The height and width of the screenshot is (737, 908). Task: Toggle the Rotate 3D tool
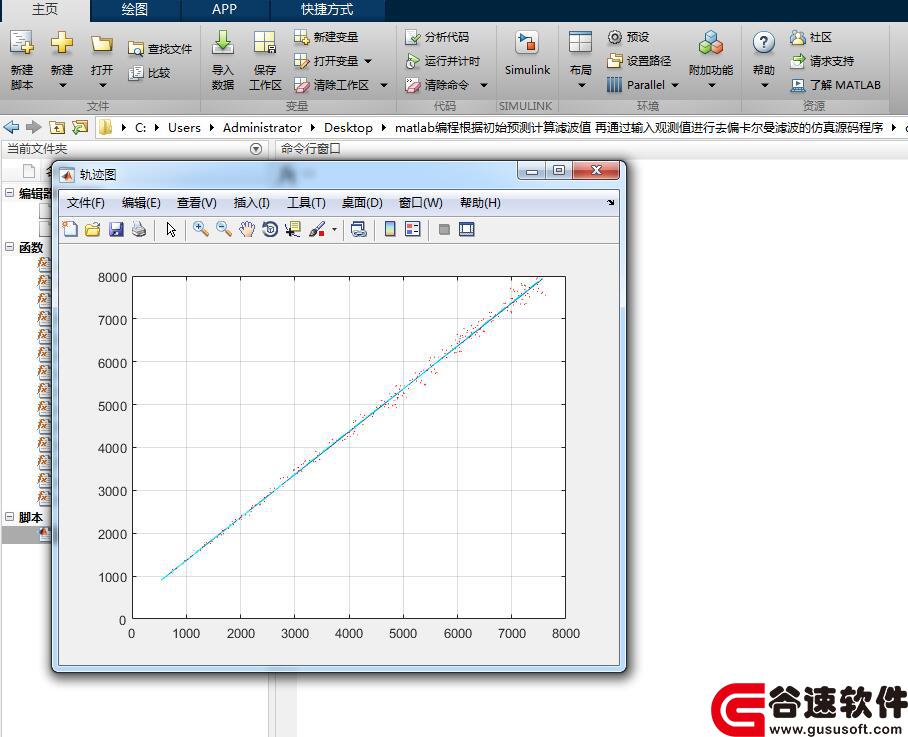pos(270,229)
